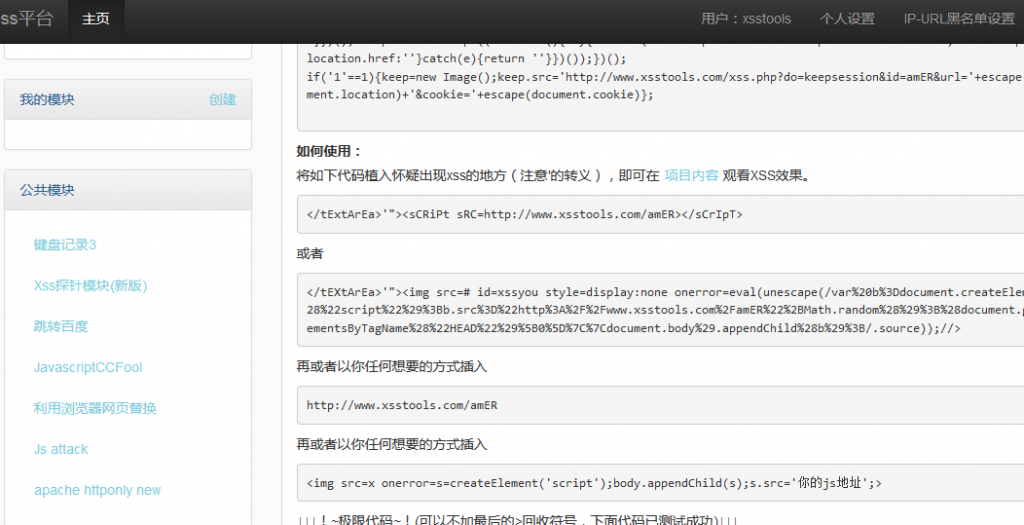Image resolution: width=1024 pixels, height=525 pixels.
Task: Open Js attack module
Action: 61,449
